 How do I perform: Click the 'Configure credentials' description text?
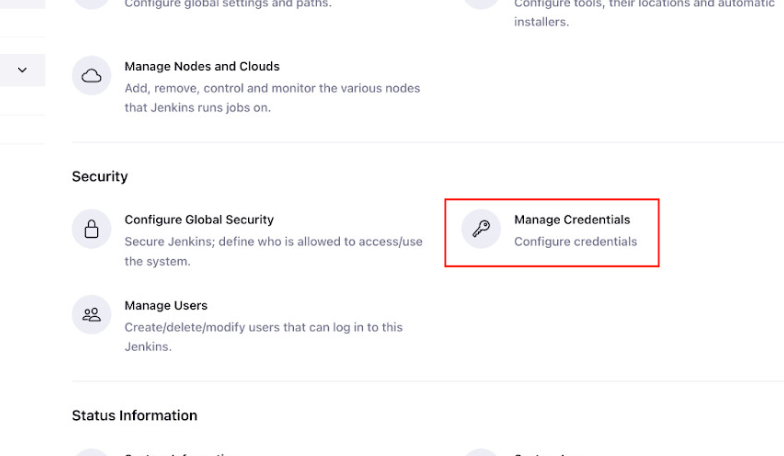click(575, 241)
